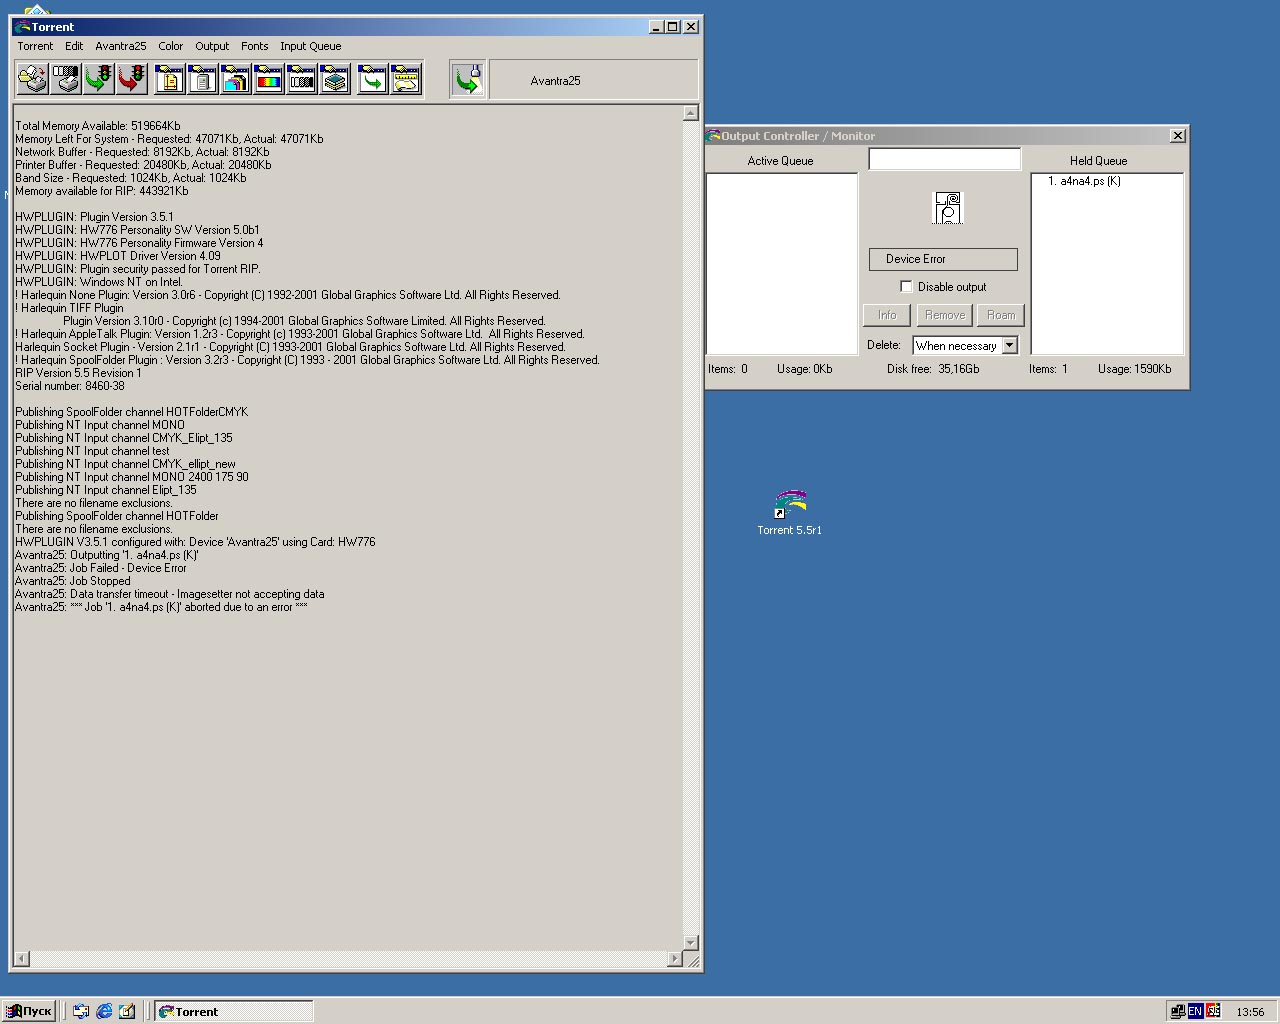
Task: Toggle the Output Controller spotlight arrow button
Action: tap(467, 79)
